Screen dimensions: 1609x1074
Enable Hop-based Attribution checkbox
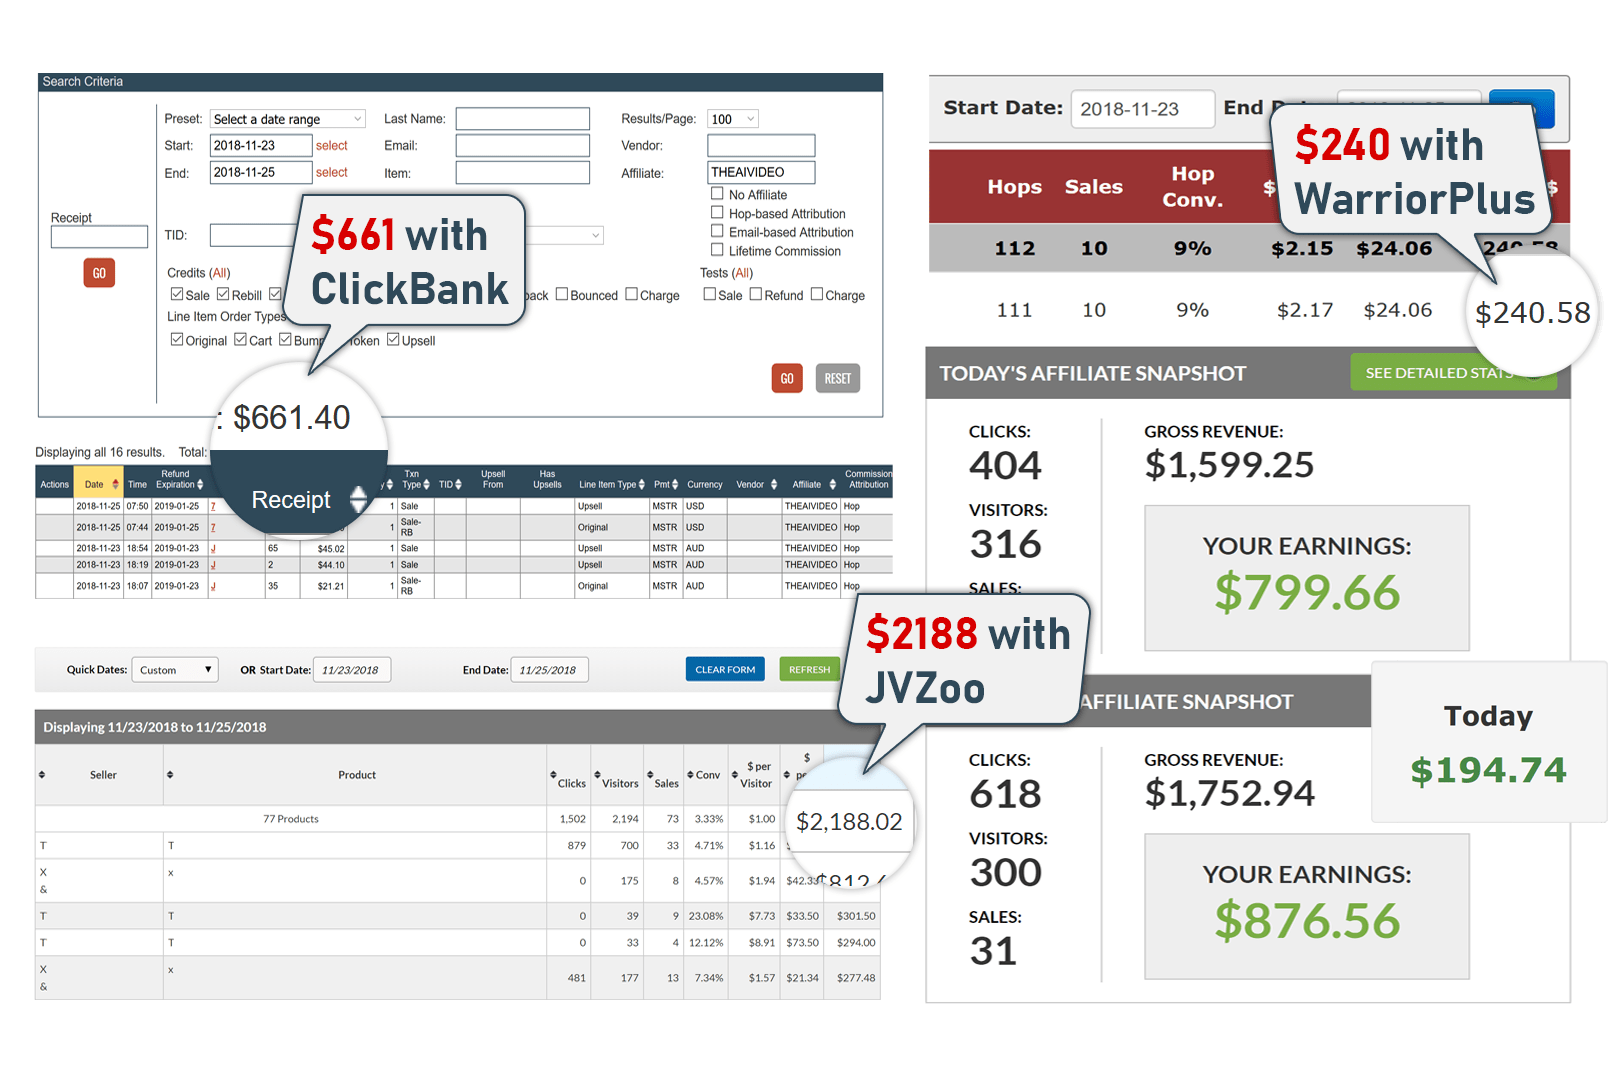(x=717, y=212)
